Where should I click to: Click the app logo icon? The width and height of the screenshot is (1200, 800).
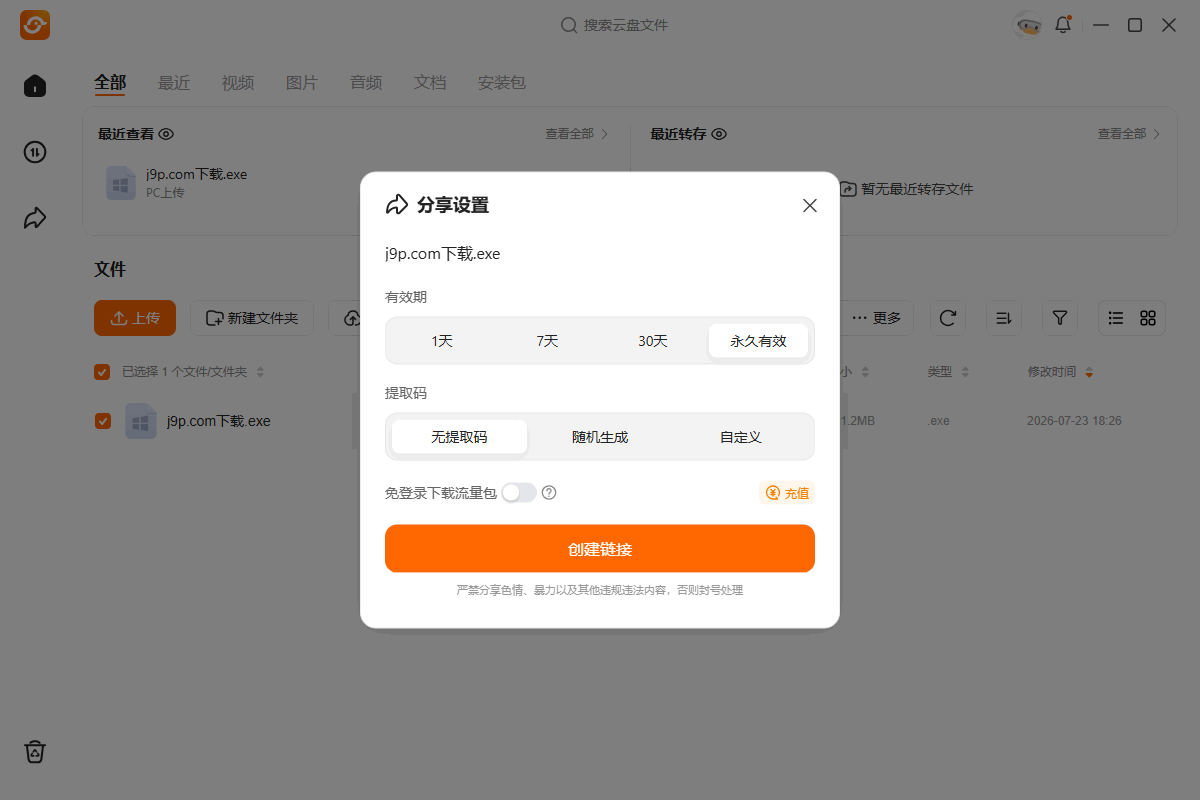point(35,25)
